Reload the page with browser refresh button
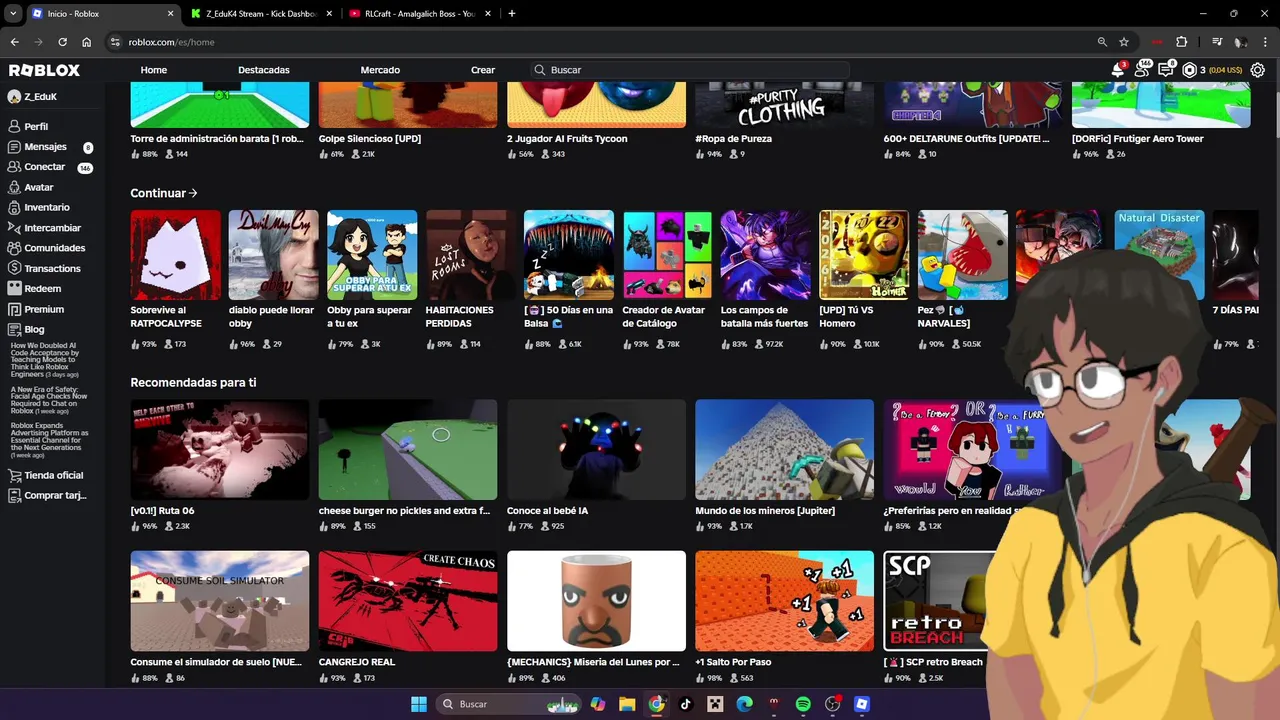This screenshot has height=720, width=1280. tap(62, 42)
